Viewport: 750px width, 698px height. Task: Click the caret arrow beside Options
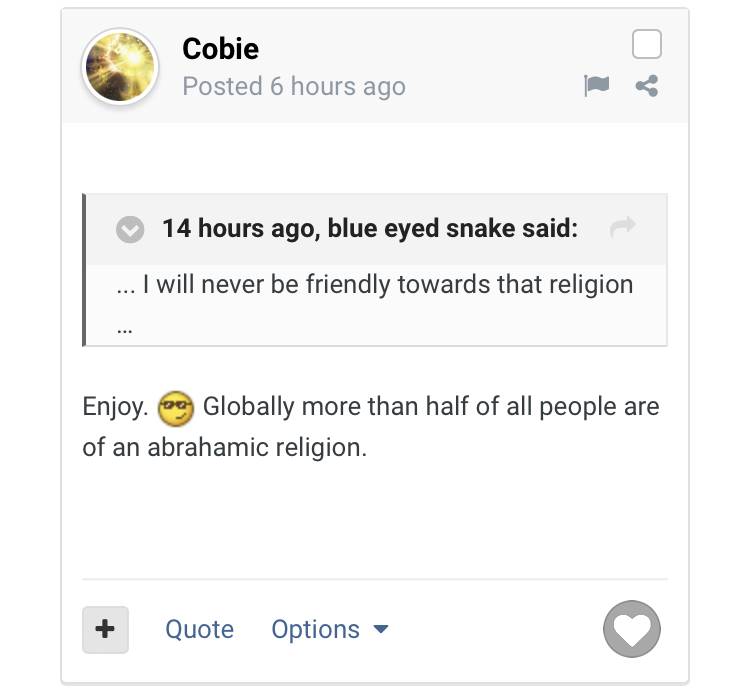pyautogui.click(x=380, y=629)
